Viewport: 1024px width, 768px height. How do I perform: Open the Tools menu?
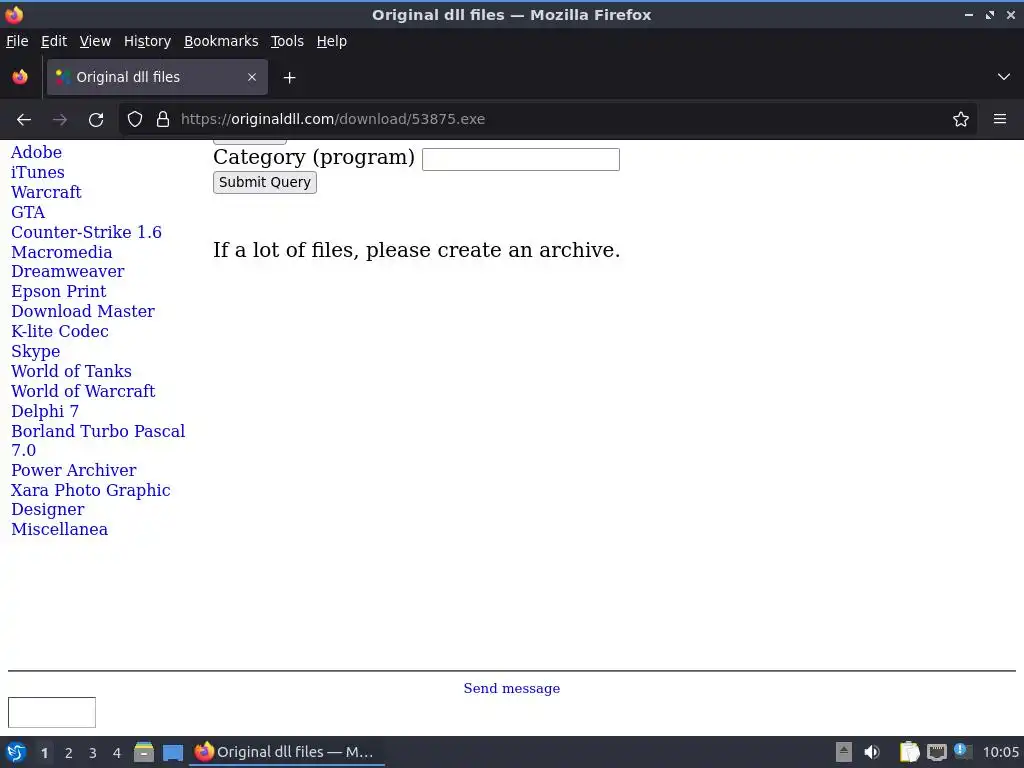click(x=287, y=41)
